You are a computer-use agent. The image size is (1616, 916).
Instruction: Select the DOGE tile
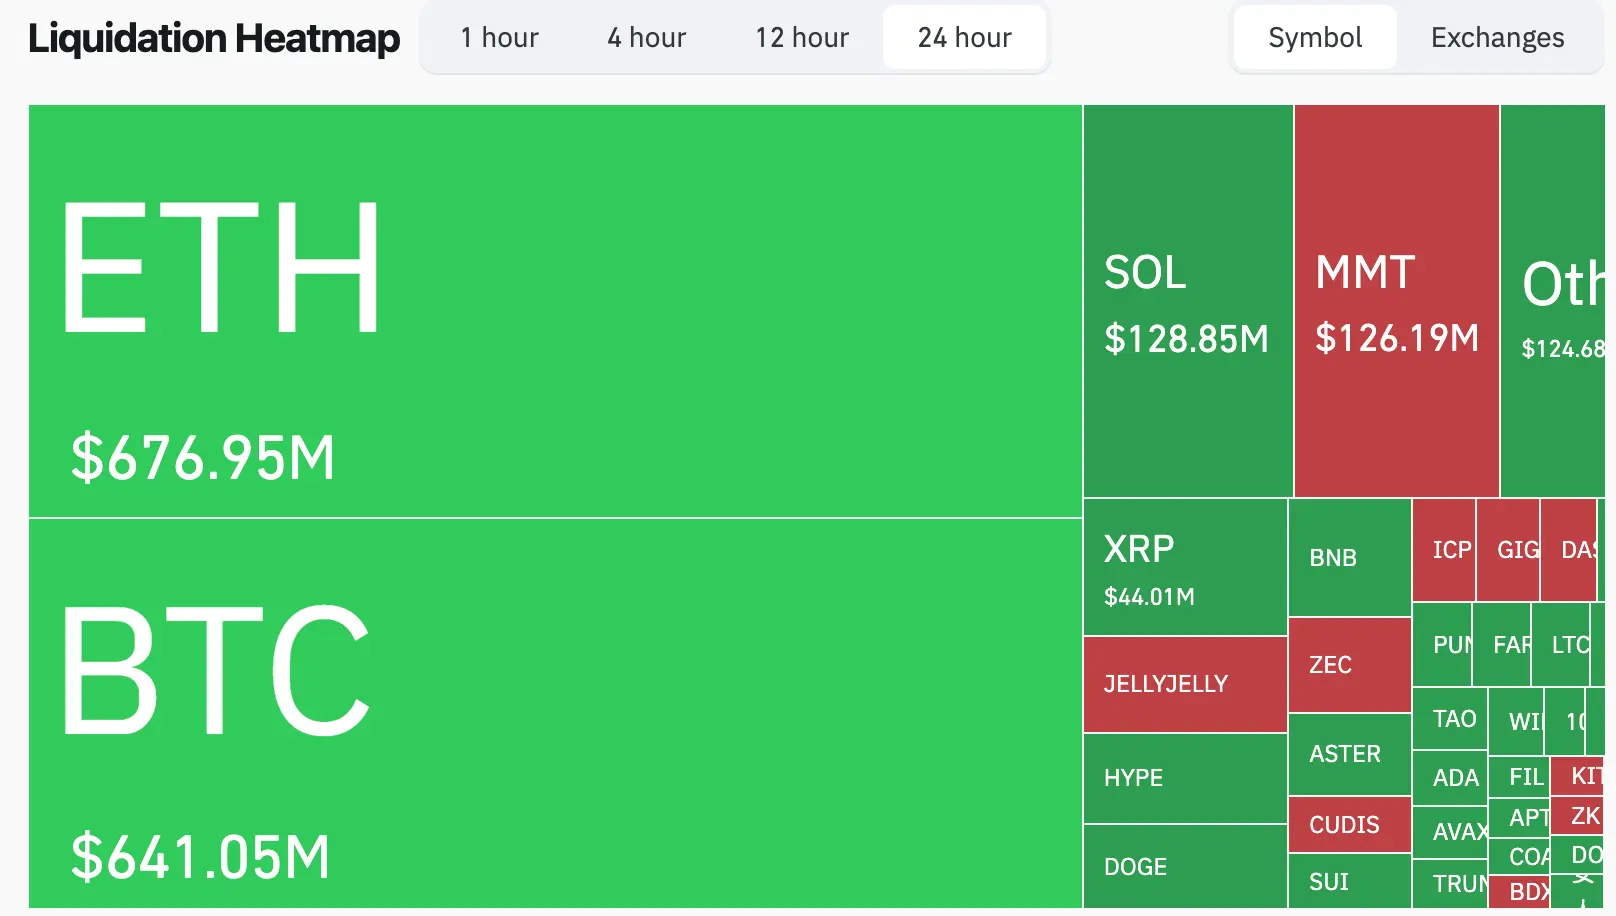[x=1185, y=867]
